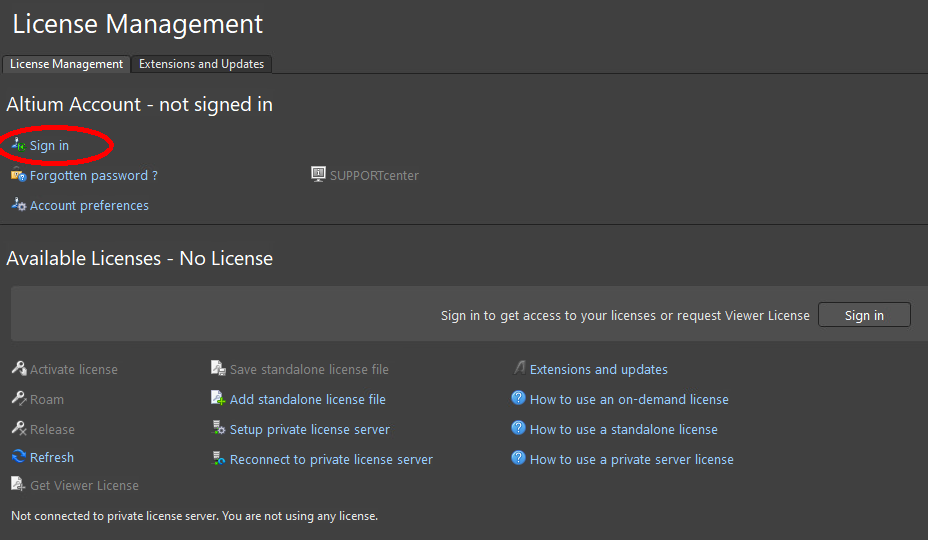Viewport: 928px width, 540px height.
Task: Click Add standalone license file link
Action: (308, 400)
